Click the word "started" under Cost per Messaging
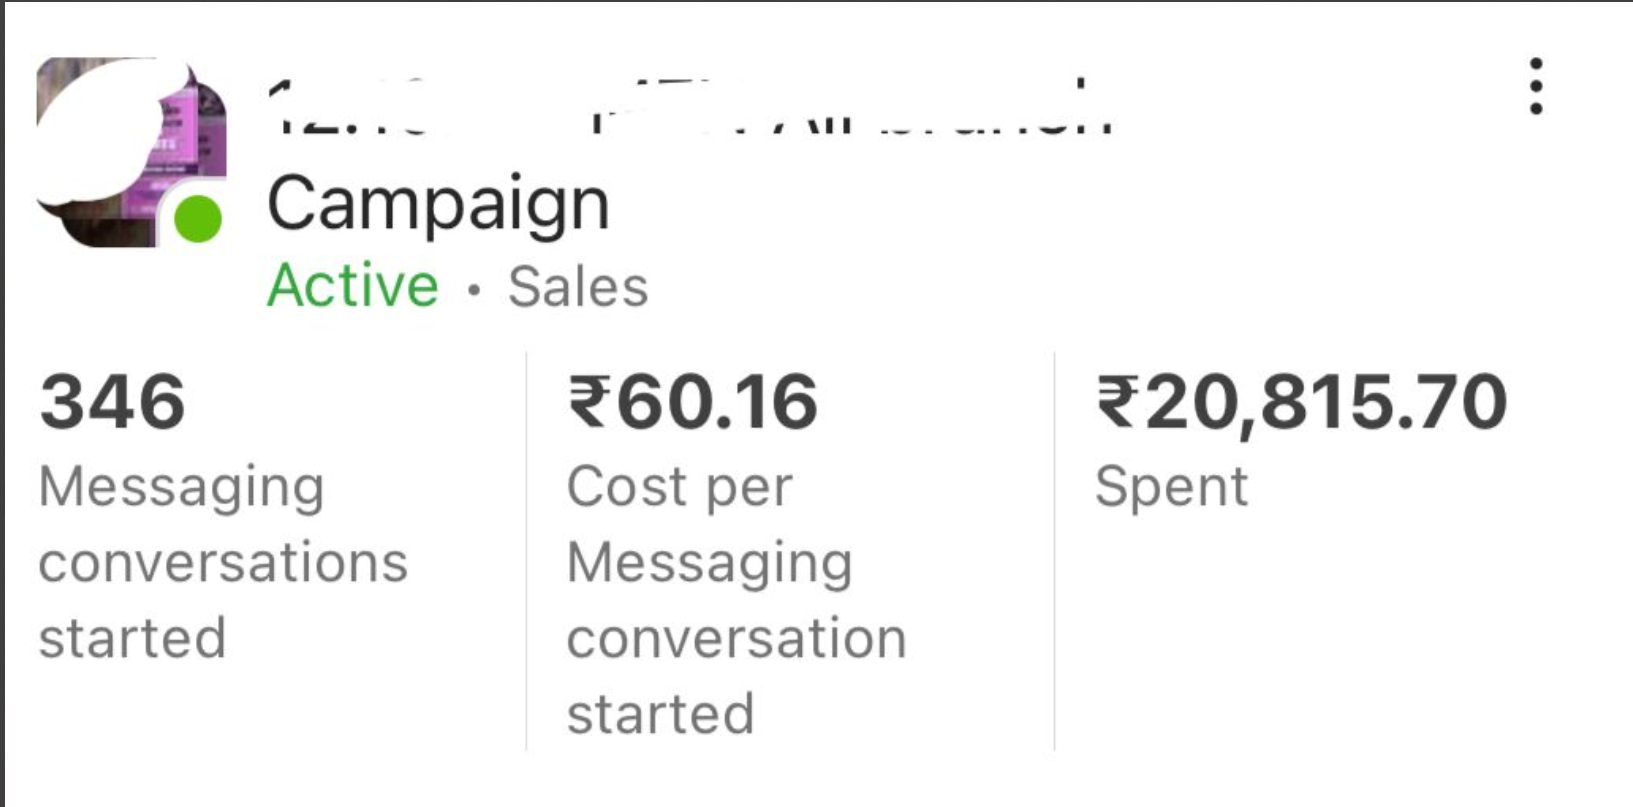Screen dimensions: 1633x807 pyautogui.click(x=660, y=714)
